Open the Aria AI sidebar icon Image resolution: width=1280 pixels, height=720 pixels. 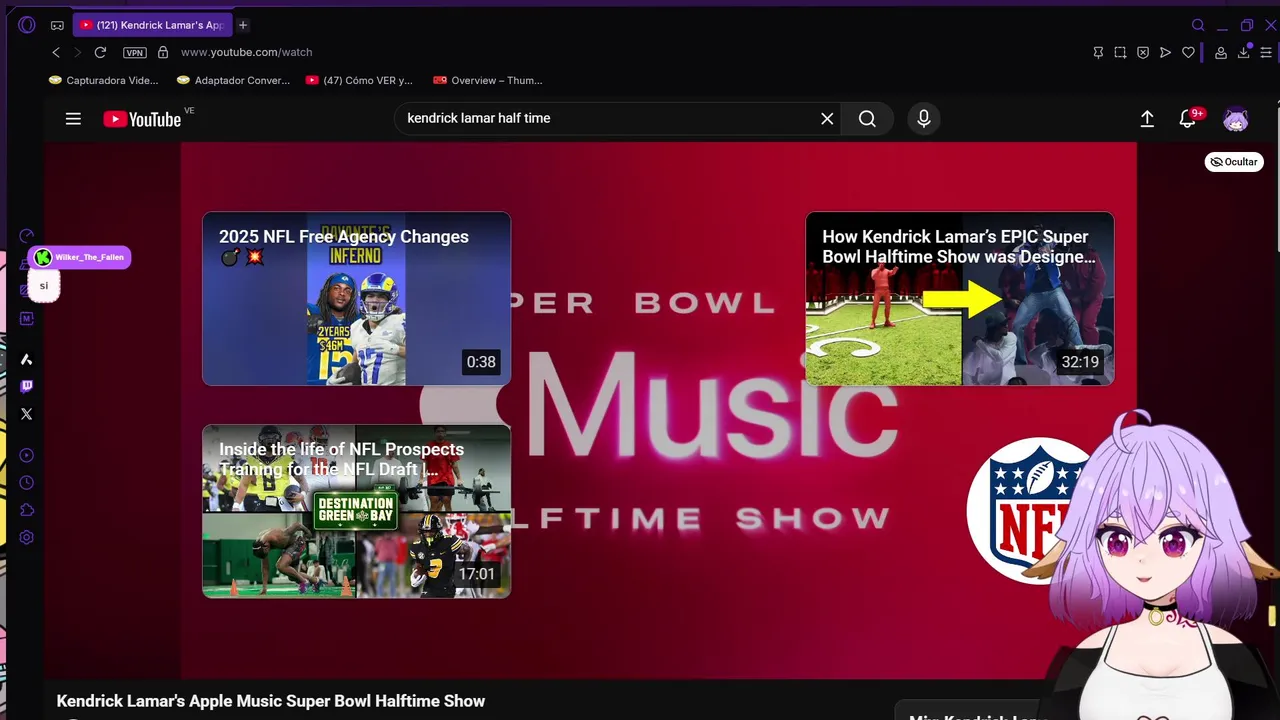point(26,359)
